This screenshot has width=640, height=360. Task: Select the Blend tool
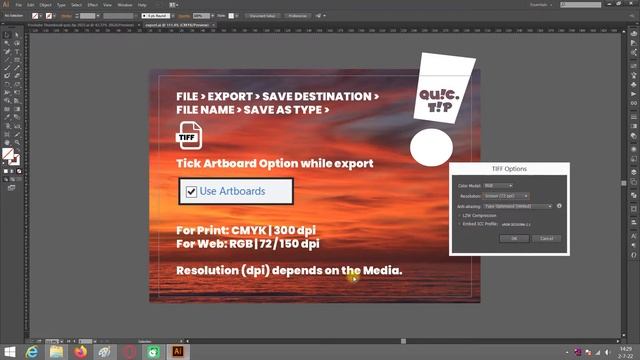17,118
